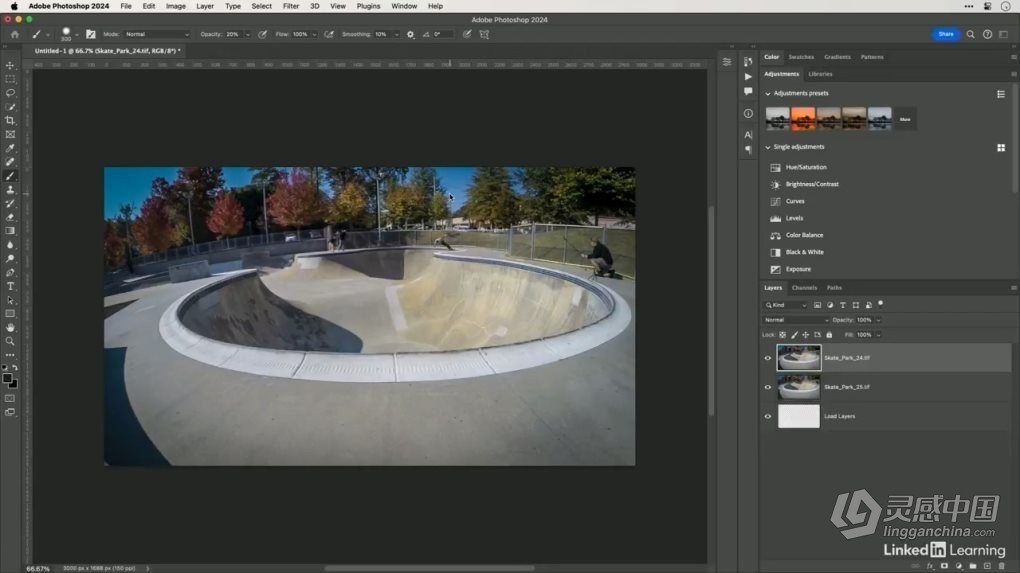Add a Hue/Saturation adjustment

pos(806,168)
